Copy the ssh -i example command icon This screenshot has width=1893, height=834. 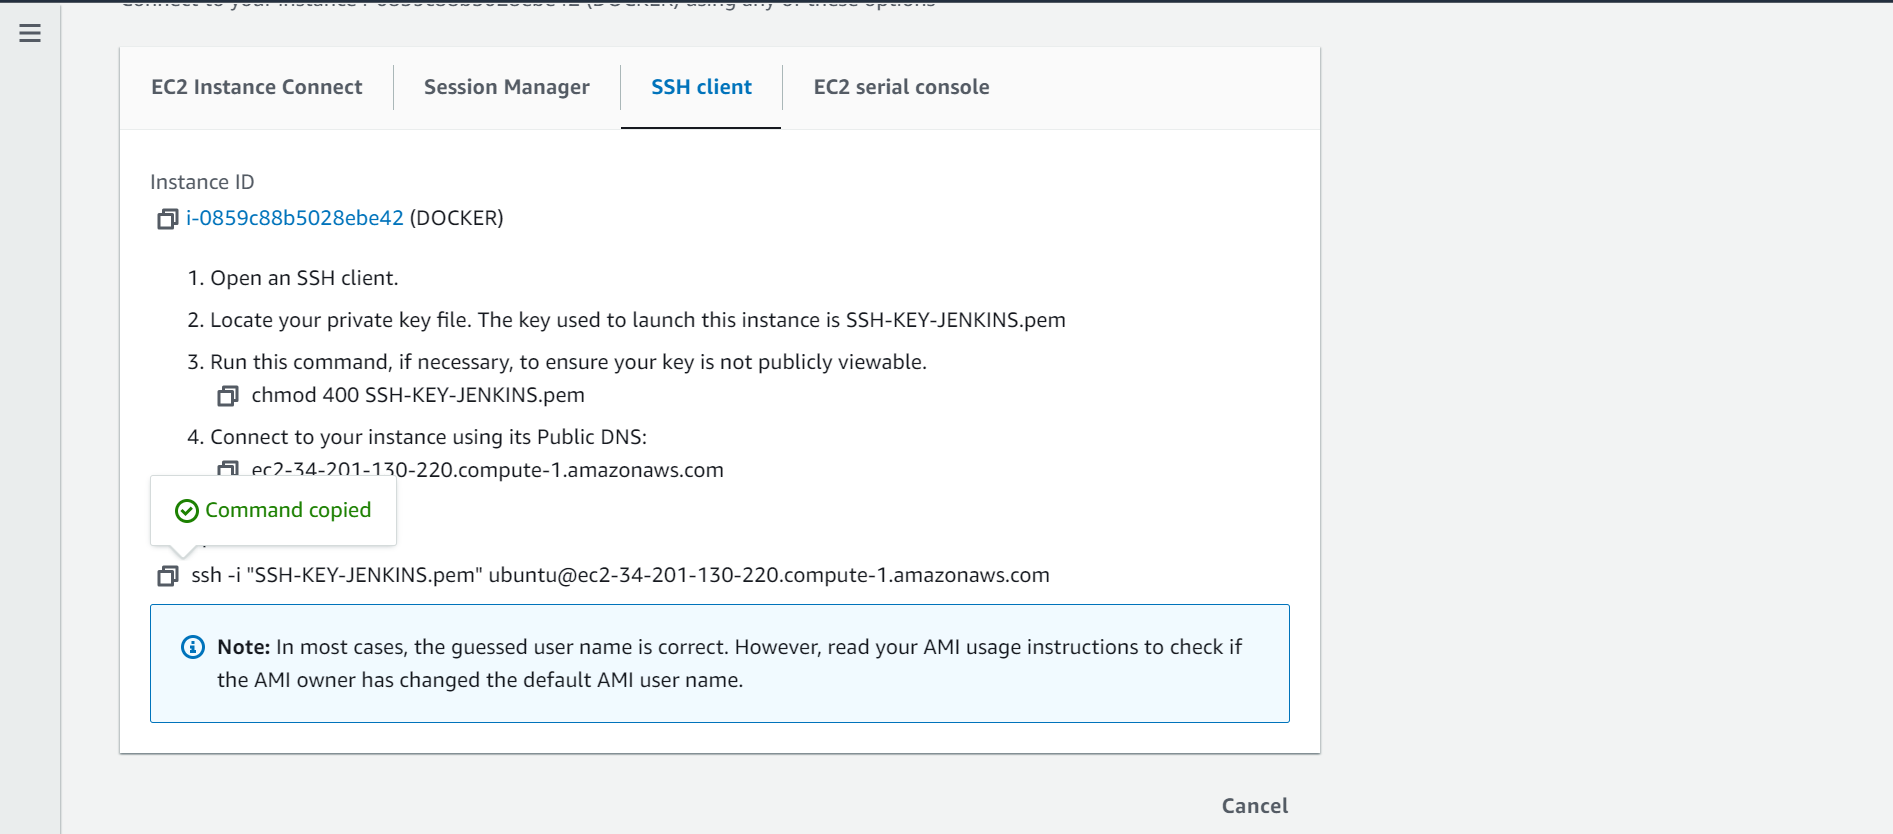(167, 576)
